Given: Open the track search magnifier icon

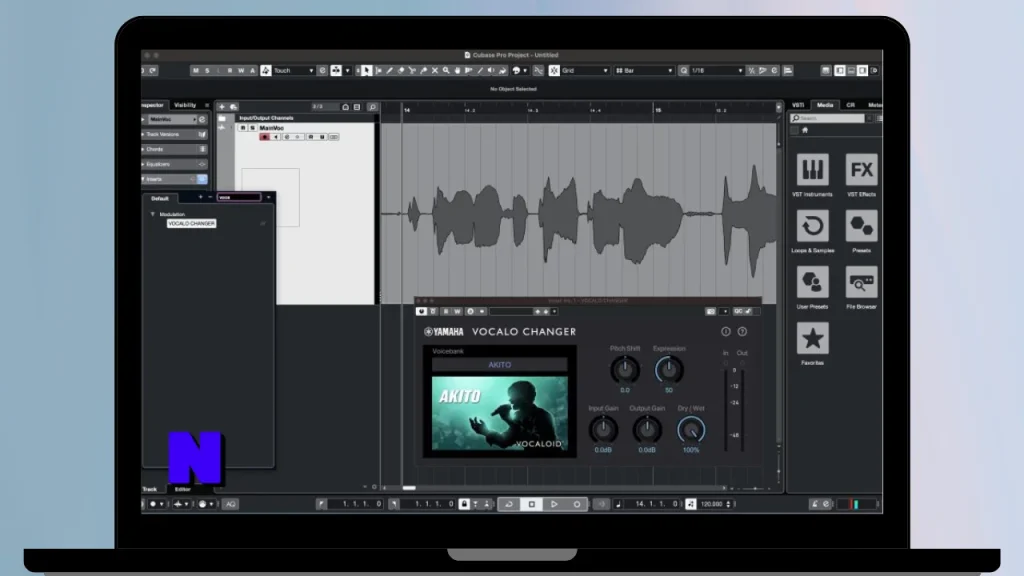Looking at the screenshot, I should tap(372, 106).
